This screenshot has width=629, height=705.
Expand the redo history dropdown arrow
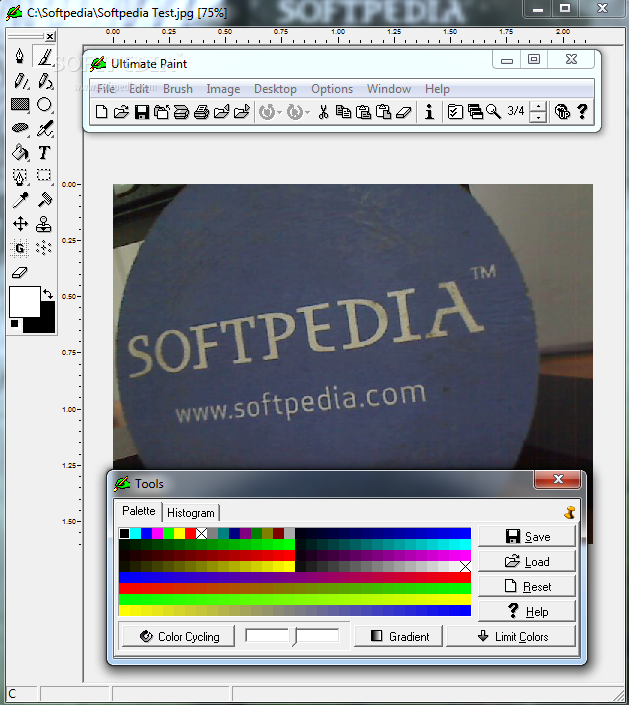308,112
